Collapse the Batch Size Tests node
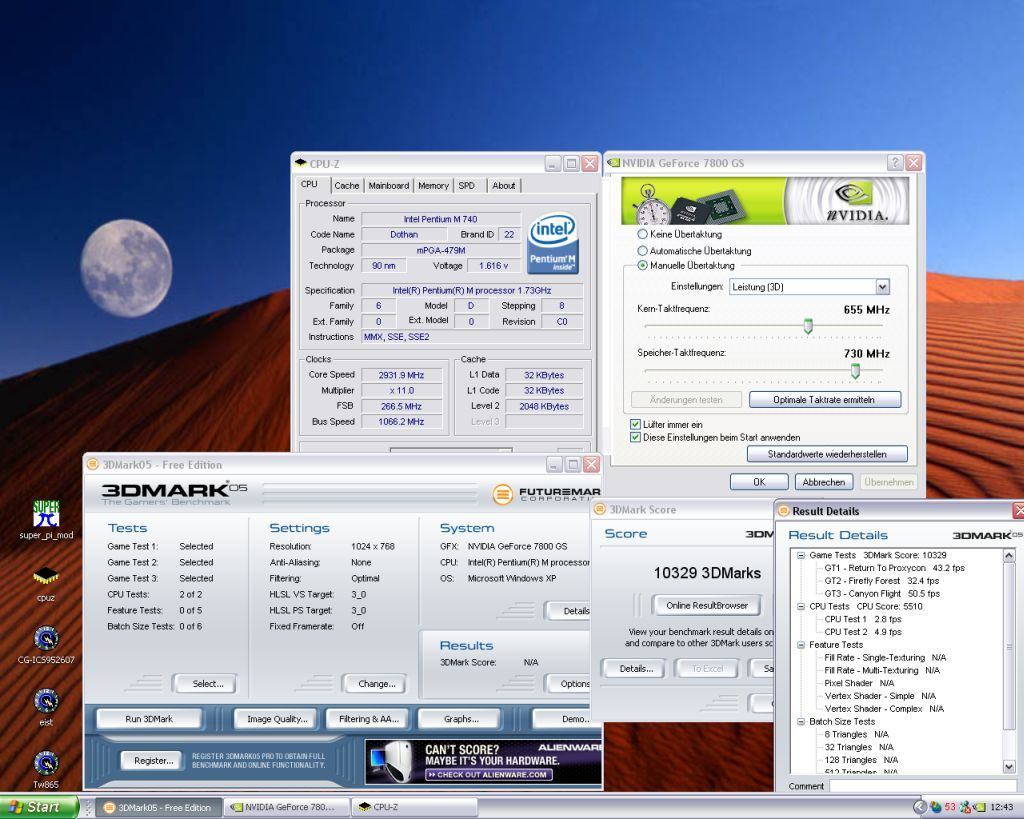Screen dimensions: 1024x819 coord(801,722)
